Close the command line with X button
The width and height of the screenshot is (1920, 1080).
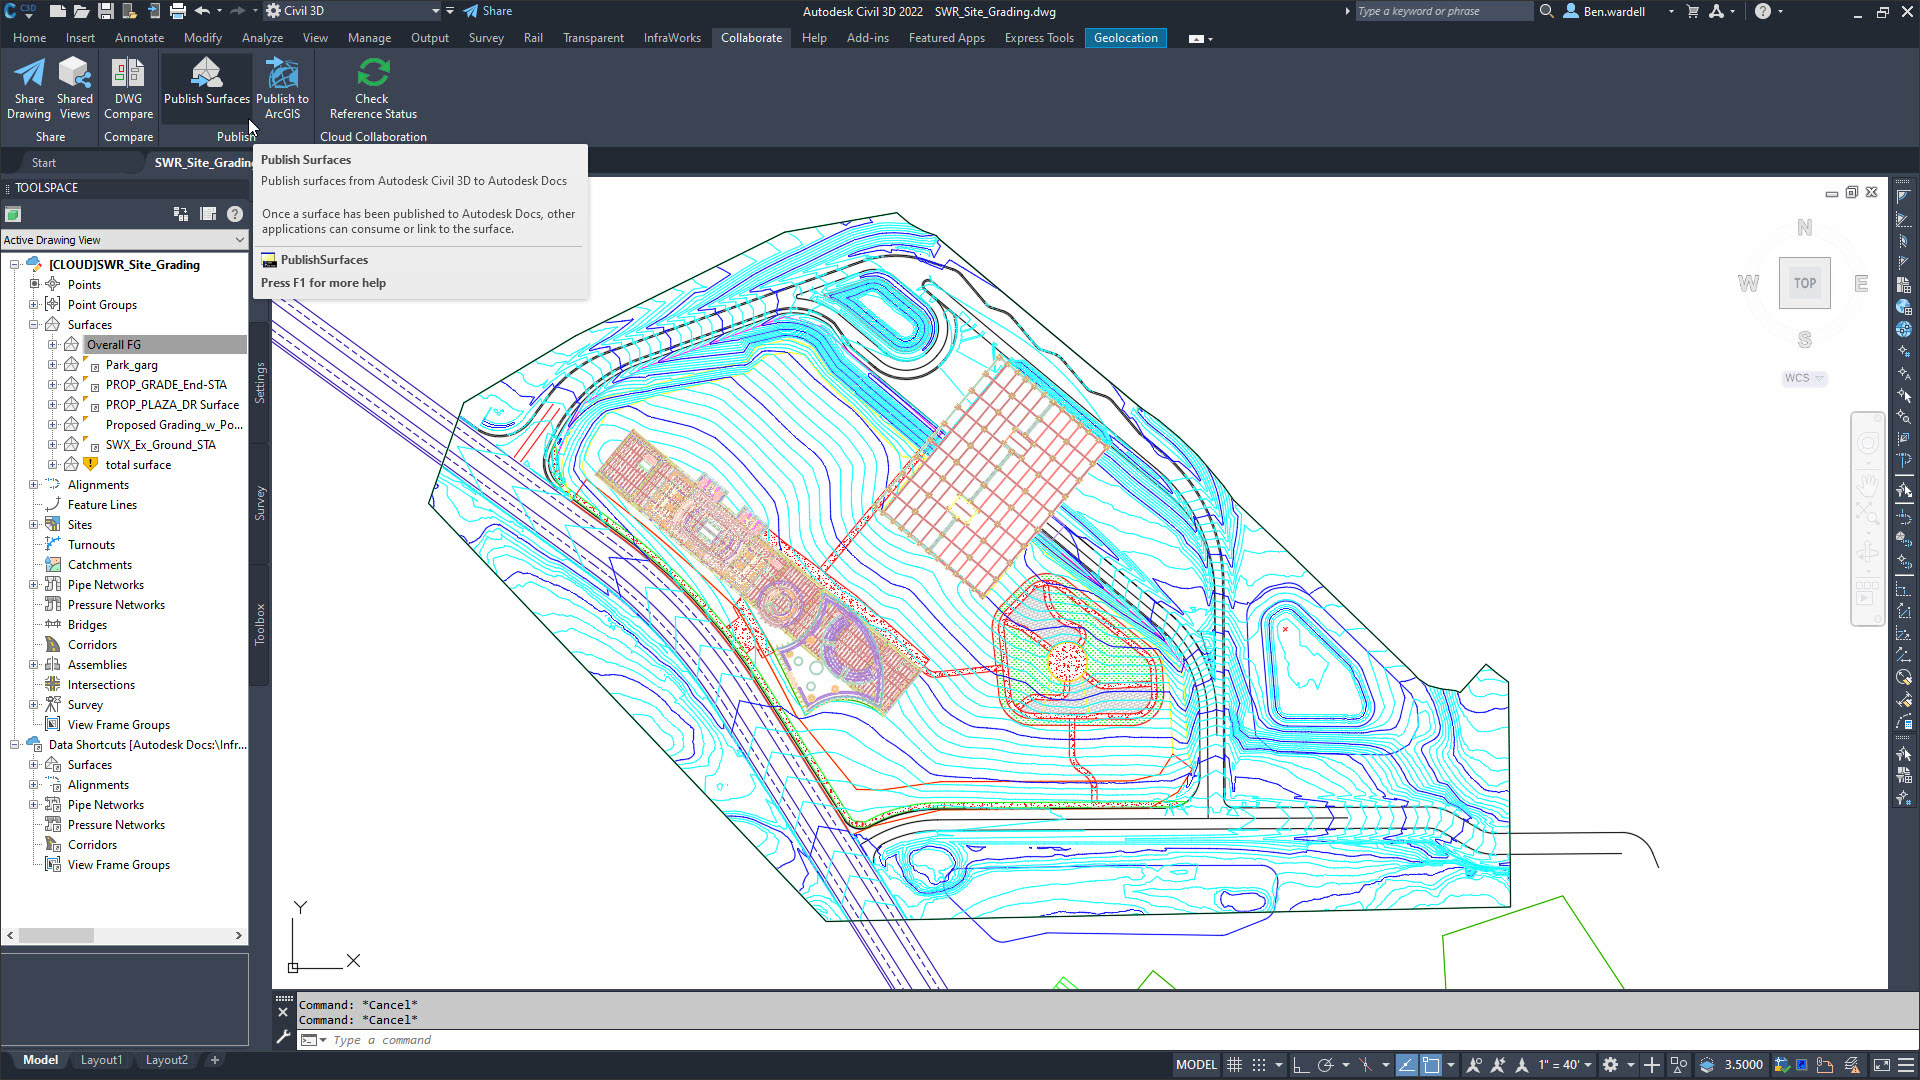pos(283,1013)
